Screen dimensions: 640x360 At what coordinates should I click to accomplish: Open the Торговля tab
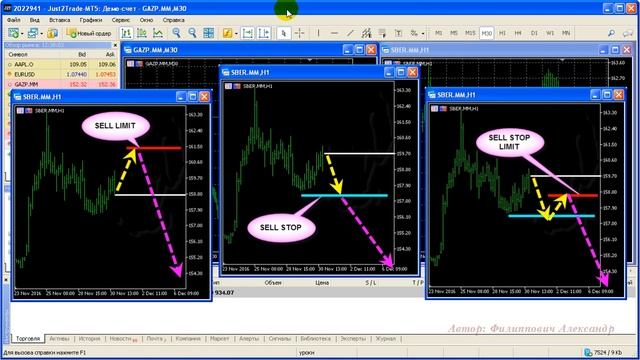click(28, 338)
